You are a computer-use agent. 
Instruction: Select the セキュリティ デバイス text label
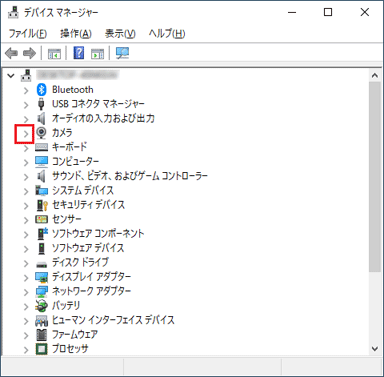pos(88,205)
